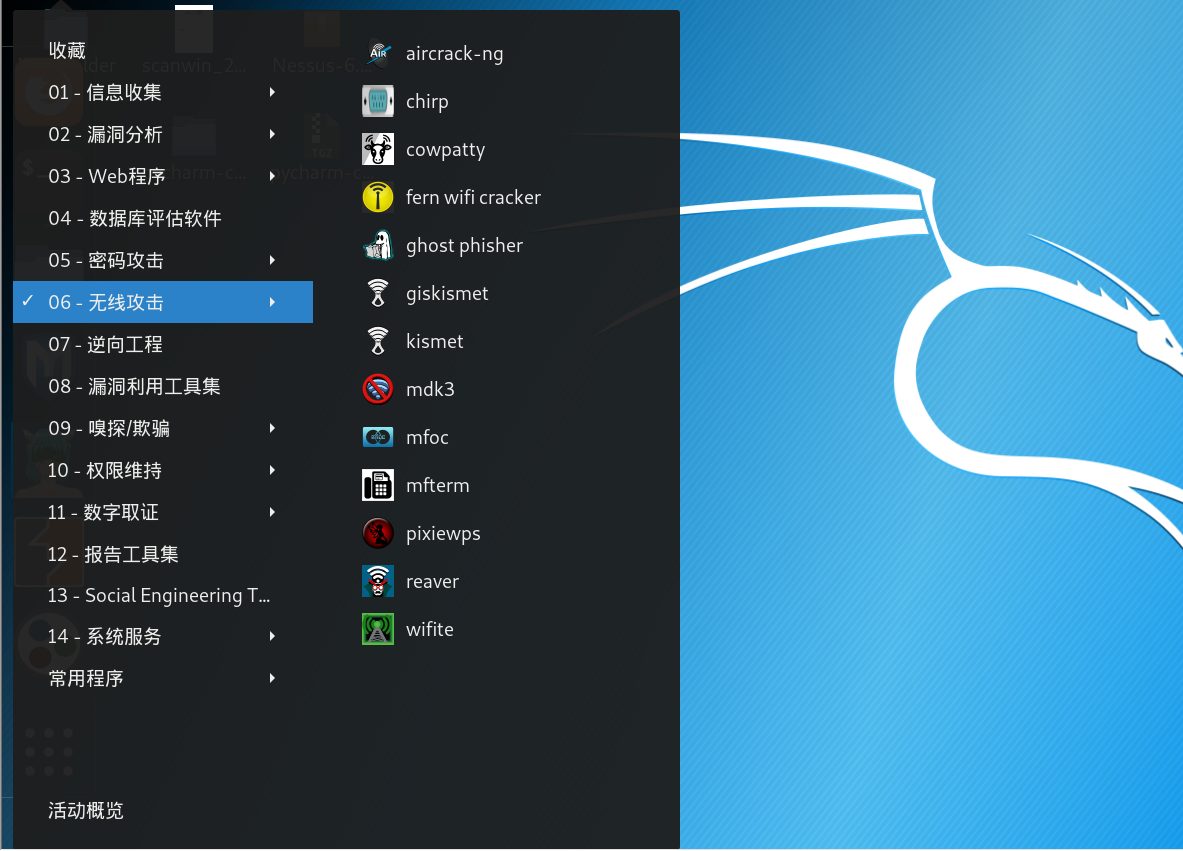Expand arrow of 14 - 系统服务
This screenshot has width=1183, height=851.
point(272,637)
